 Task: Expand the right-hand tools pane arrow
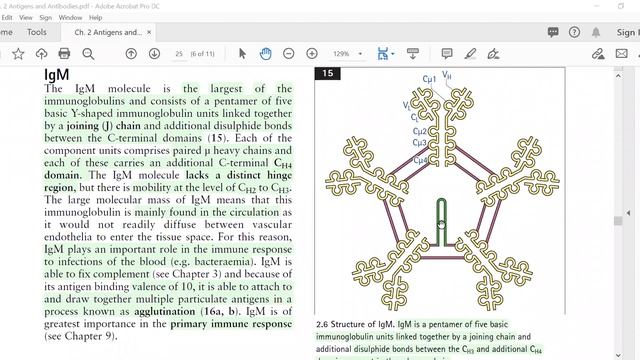(628, 213)
